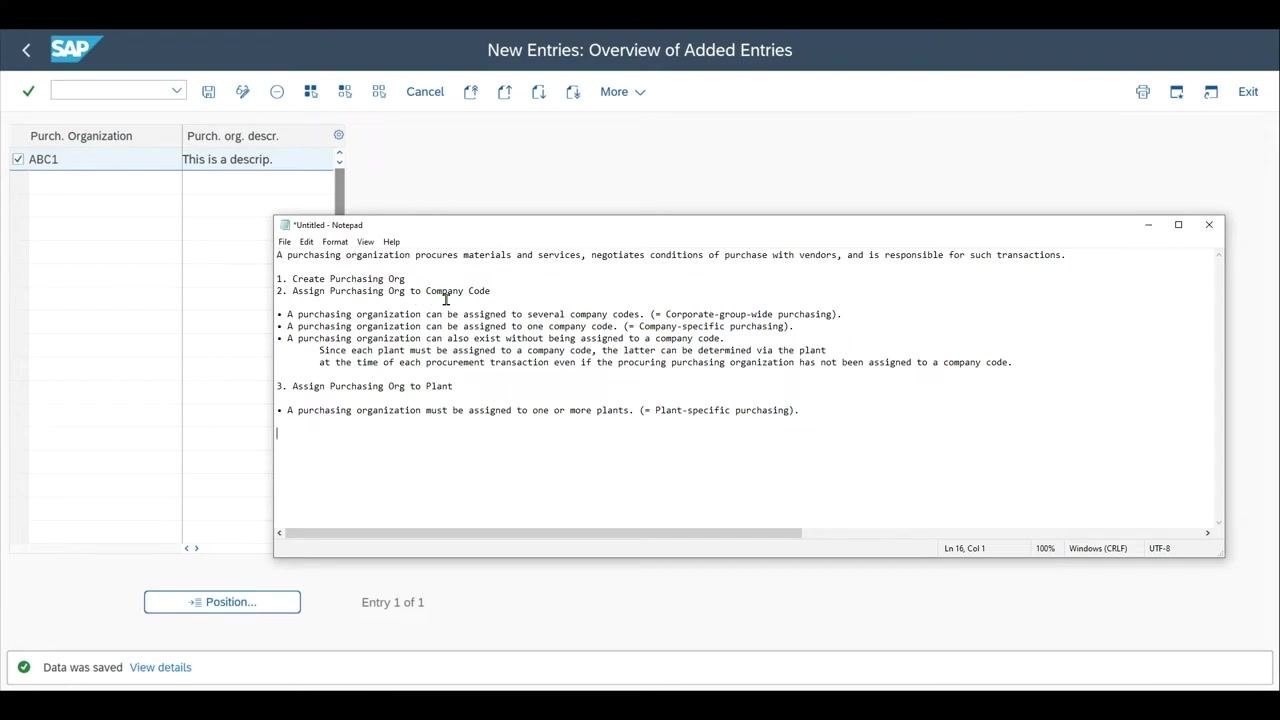Open Notepad File menu
The height and width of the screenshot is (720, 1280).
285,241
